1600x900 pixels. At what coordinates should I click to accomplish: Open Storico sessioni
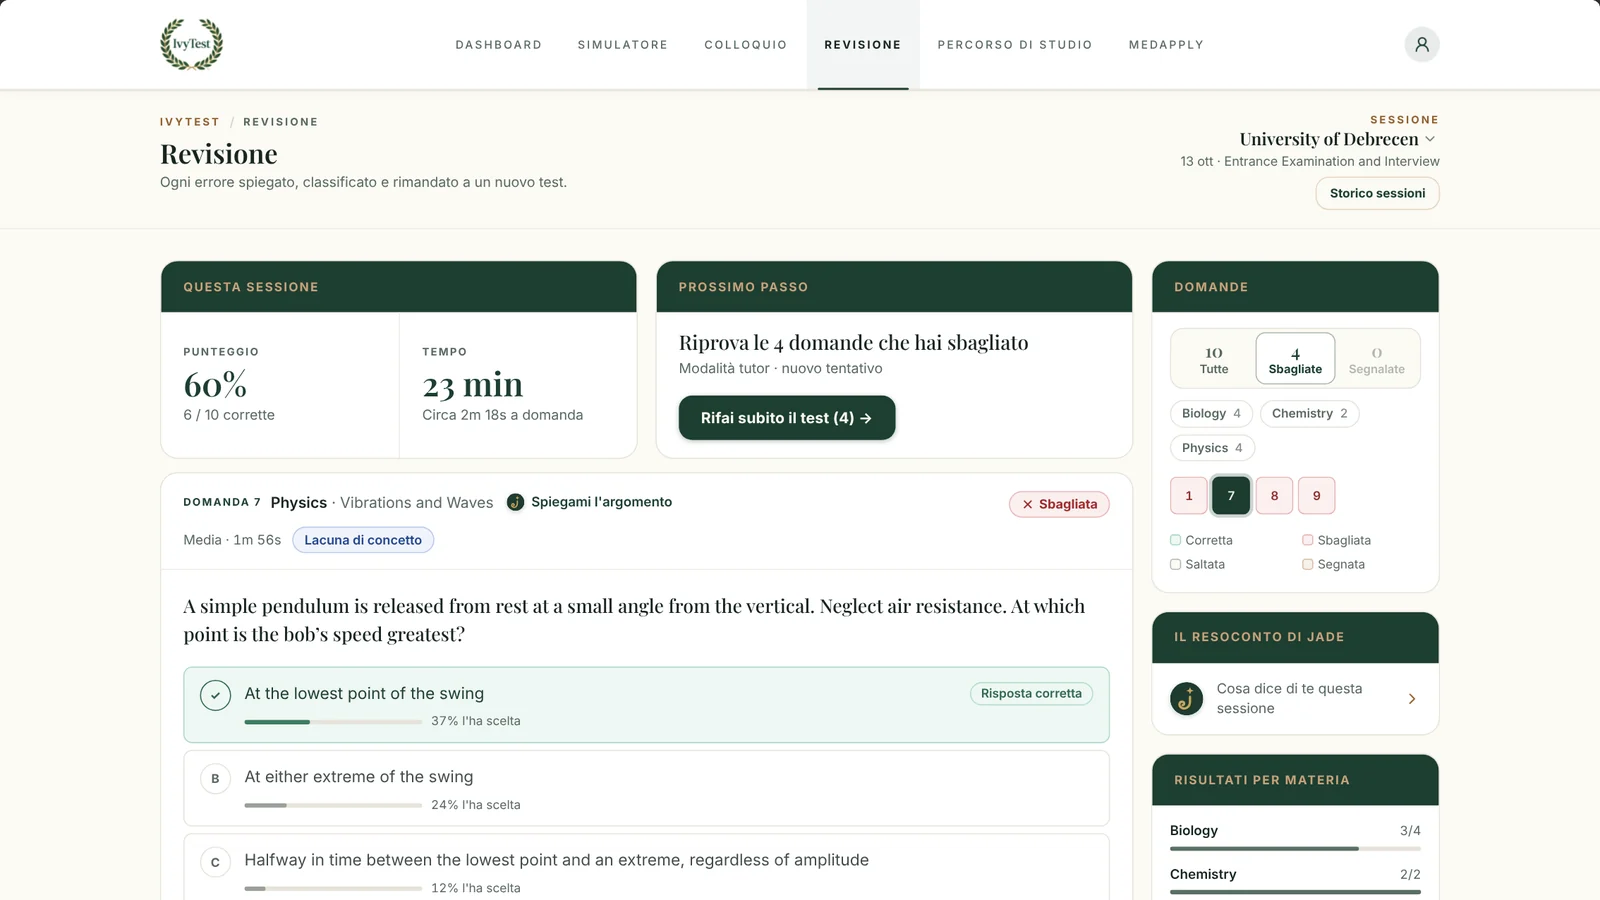pos(1377,193)
